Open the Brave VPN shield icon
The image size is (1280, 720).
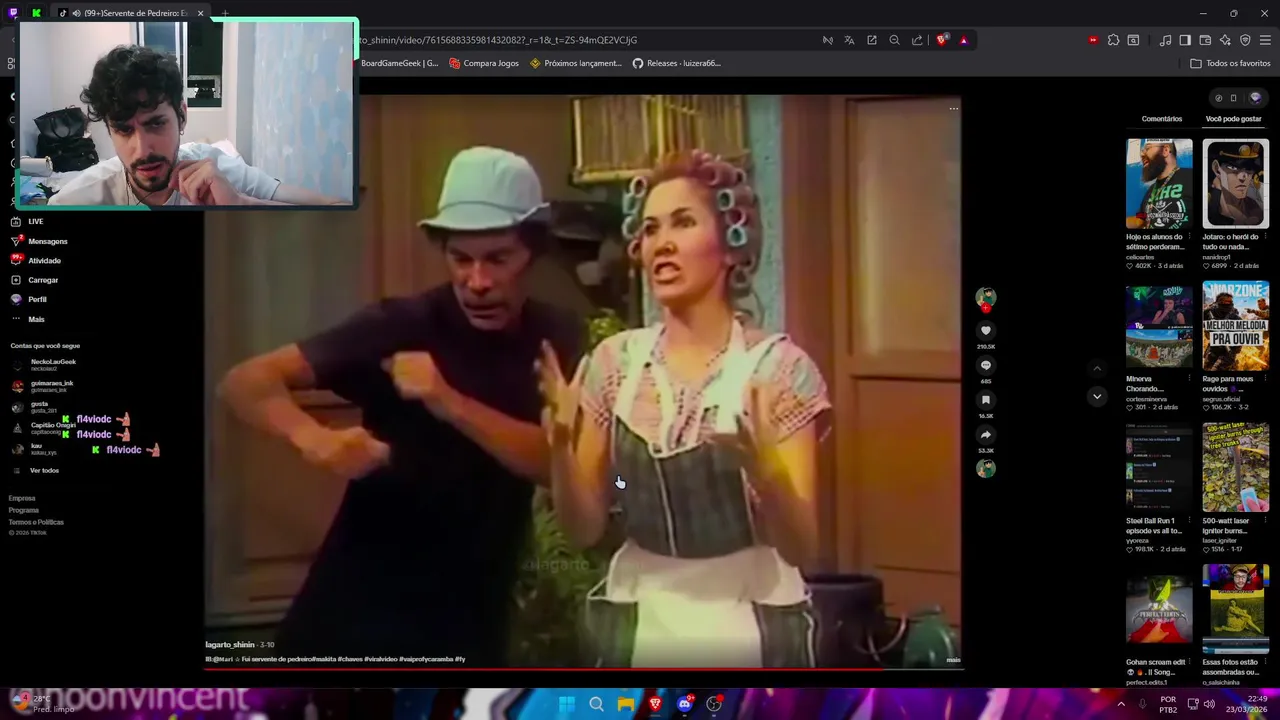pos(1245,40)
